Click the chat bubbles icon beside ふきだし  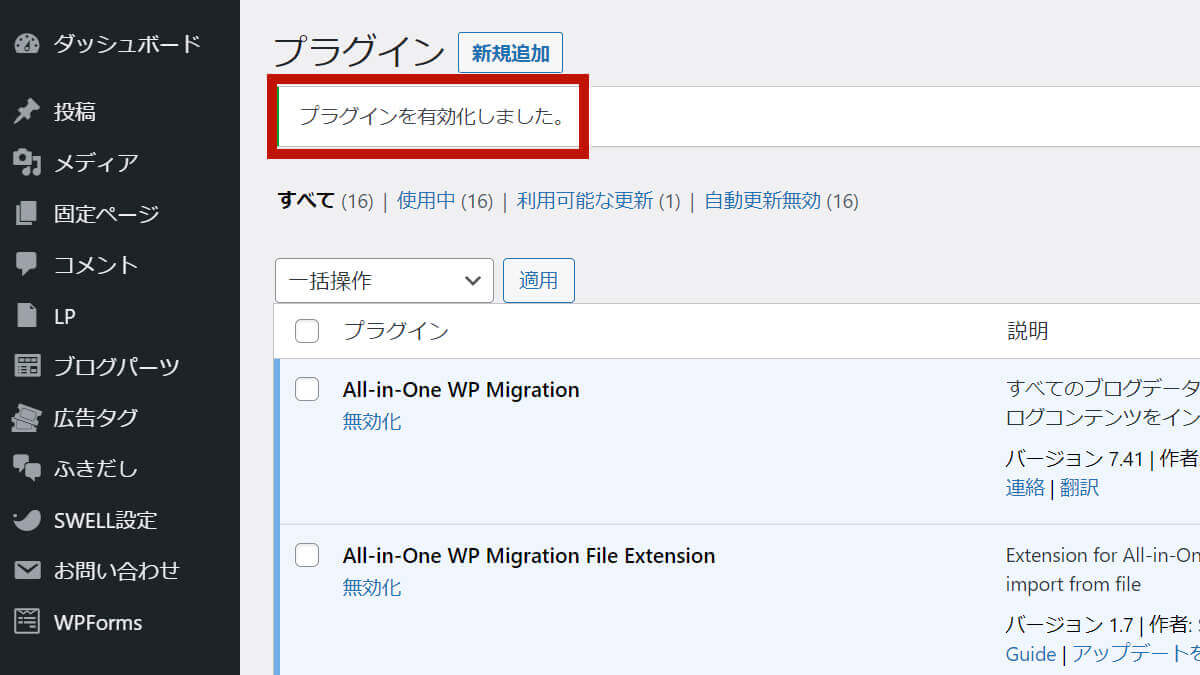click(x=26, y=469)
